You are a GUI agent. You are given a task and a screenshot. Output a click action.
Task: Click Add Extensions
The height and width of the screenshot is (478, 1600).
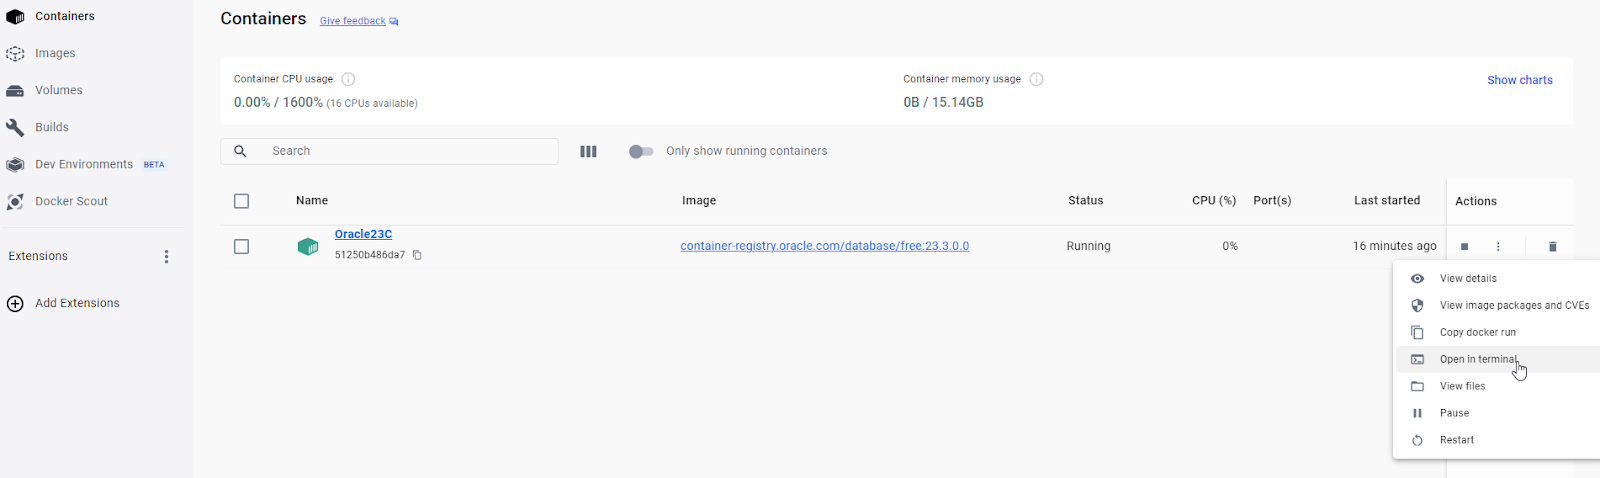click(77, 303)
